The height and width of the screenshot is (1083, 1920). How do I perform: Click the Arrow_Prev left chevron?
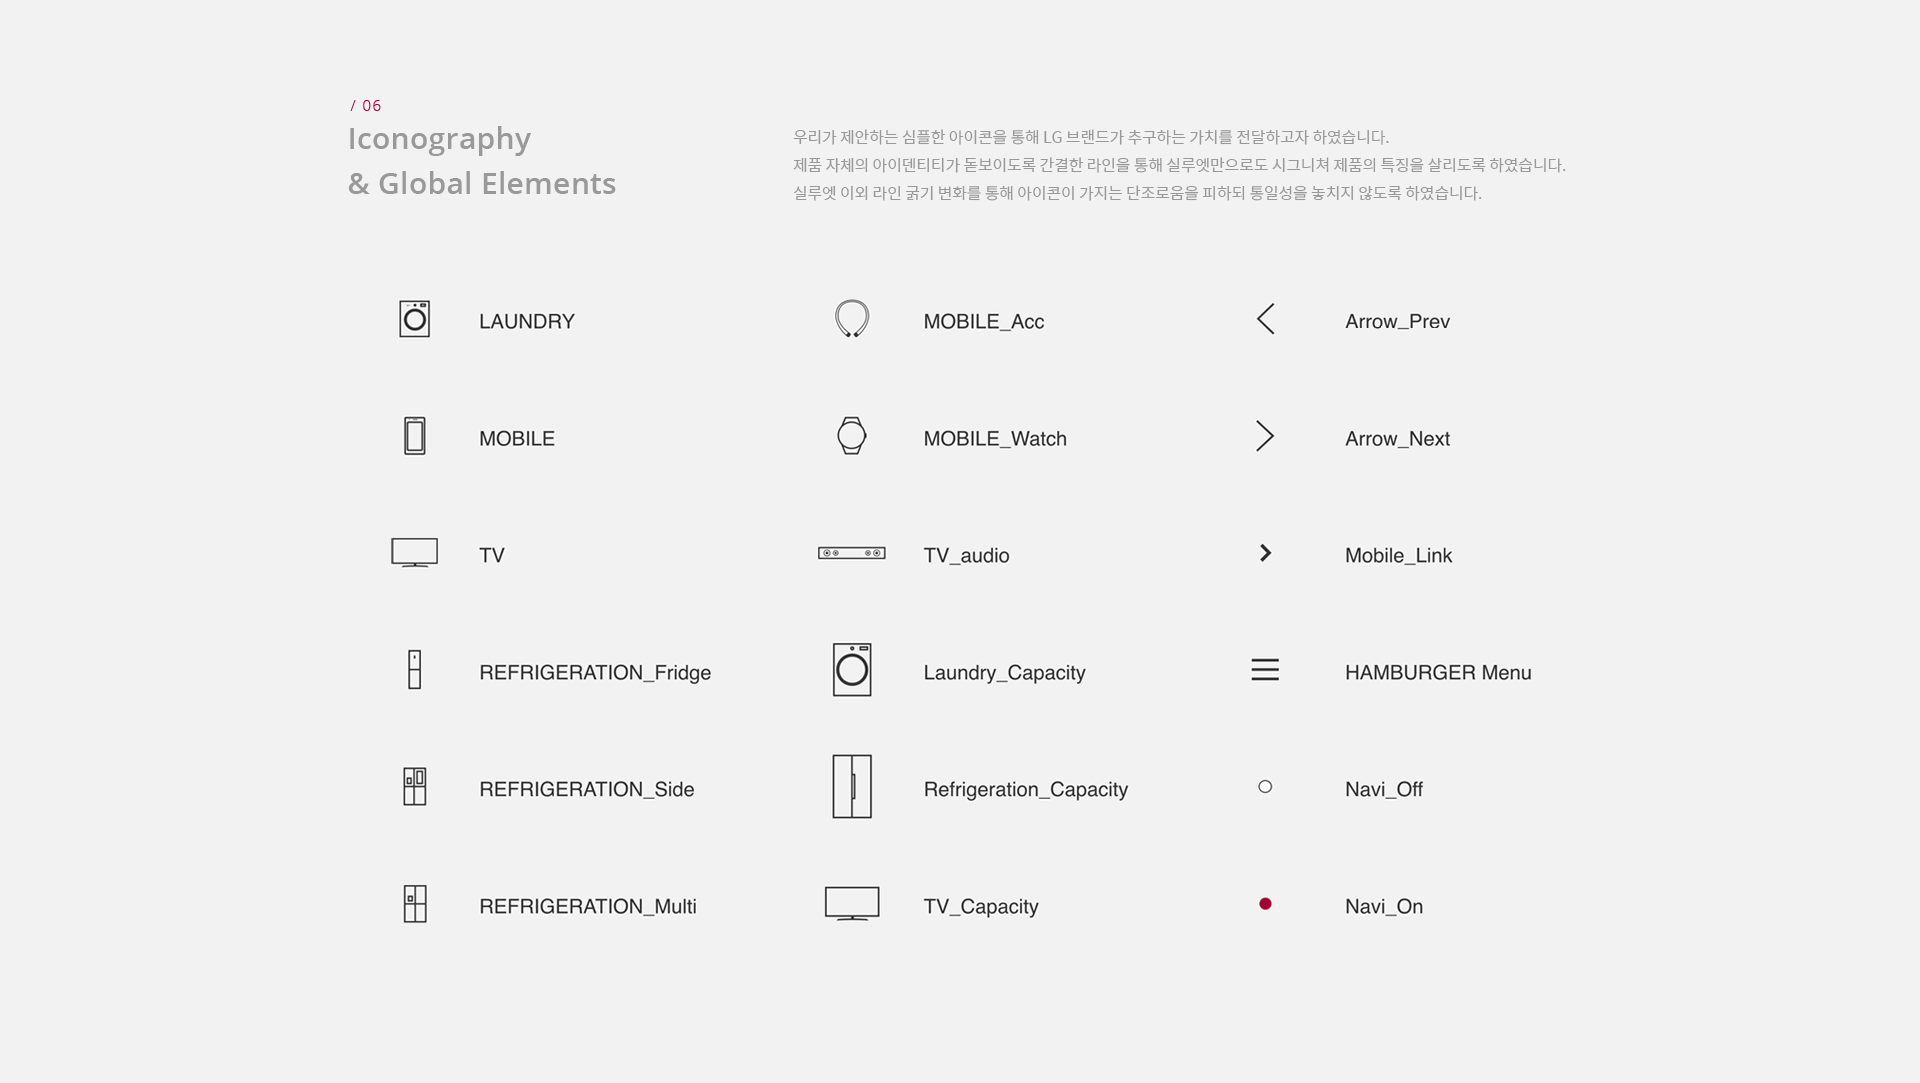tap(1265, 319)
